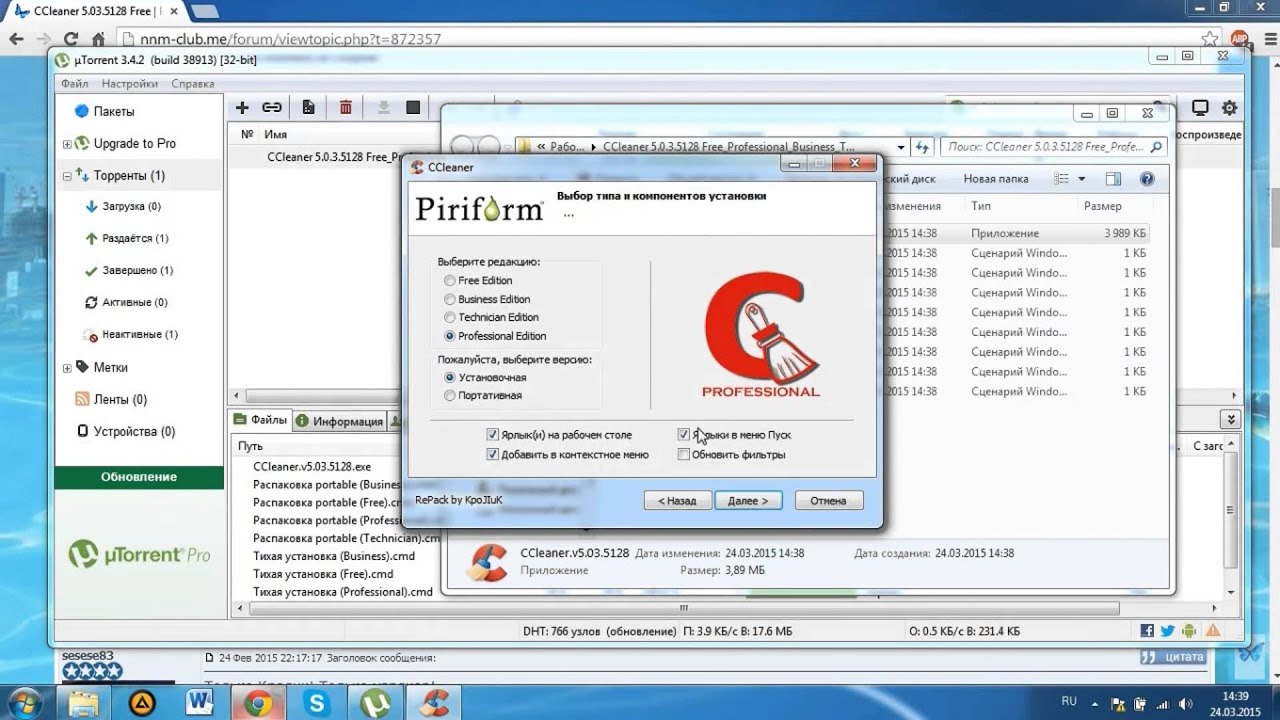This screenshot has height=720, width=1280.
Task: Toggle the 'Ярлыки в меню Пуск' checkbox
Action: (x=684, y=435)
